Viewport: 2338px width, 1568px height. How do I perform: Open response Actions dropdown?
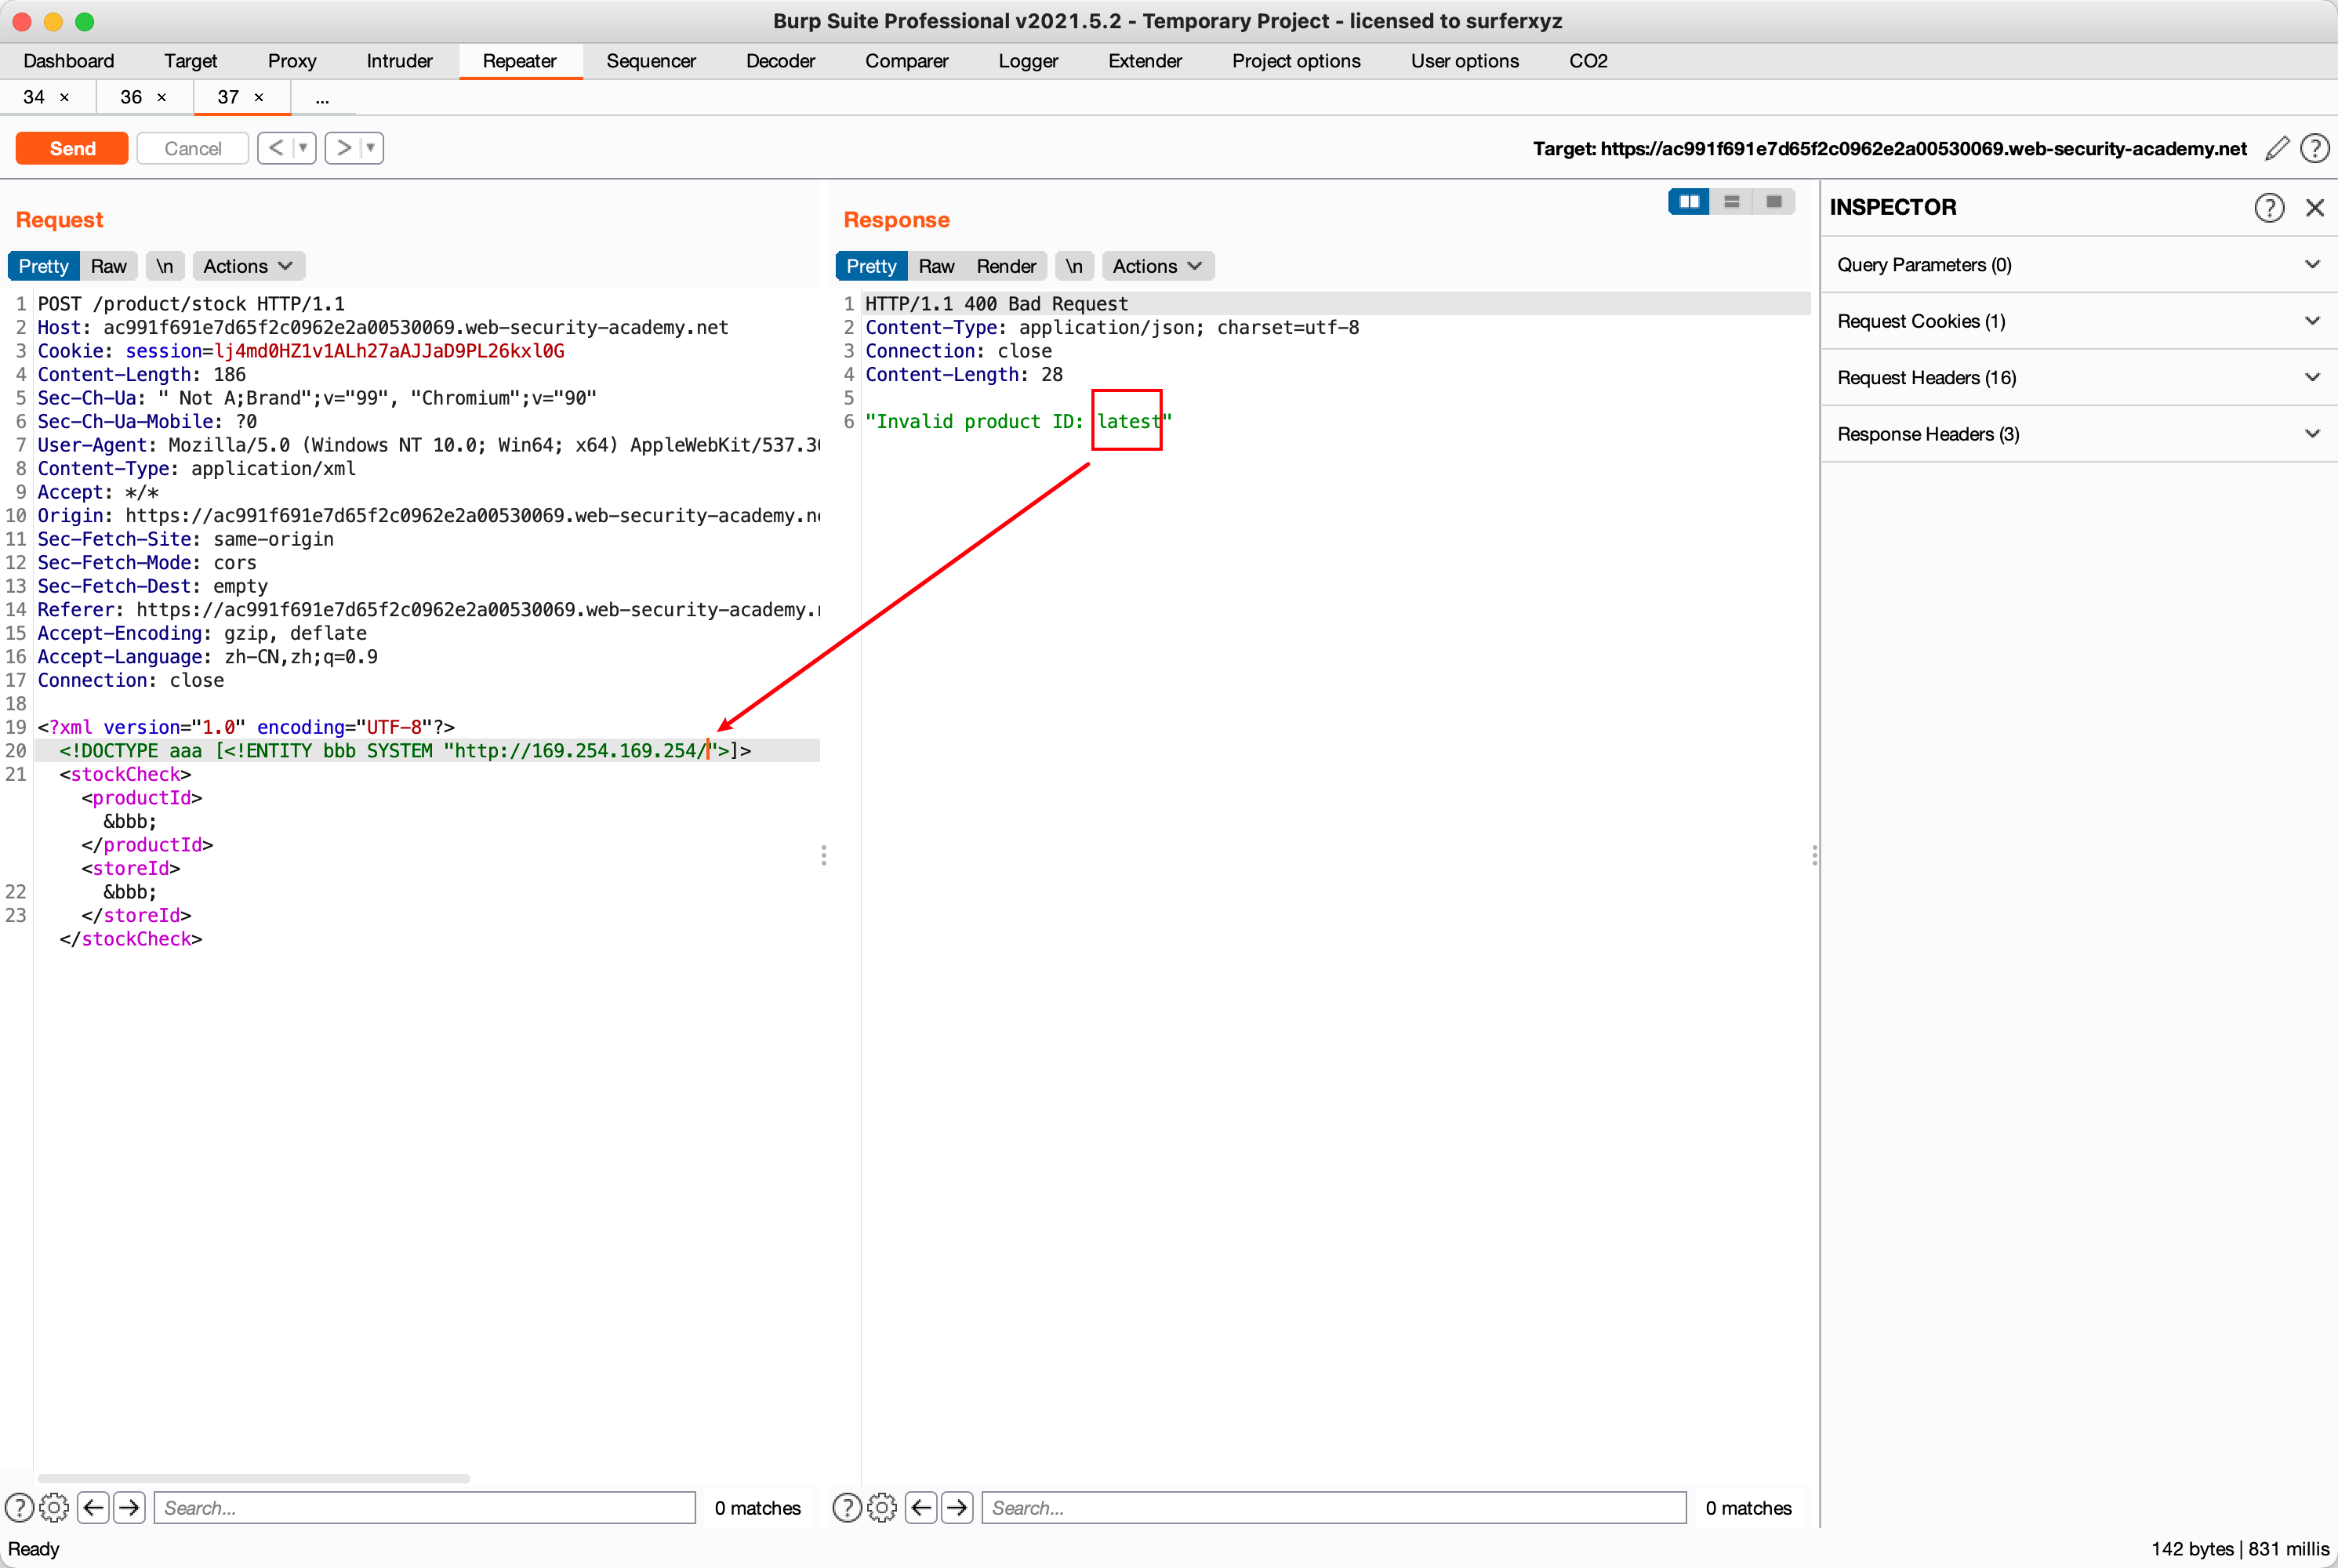1157,266
